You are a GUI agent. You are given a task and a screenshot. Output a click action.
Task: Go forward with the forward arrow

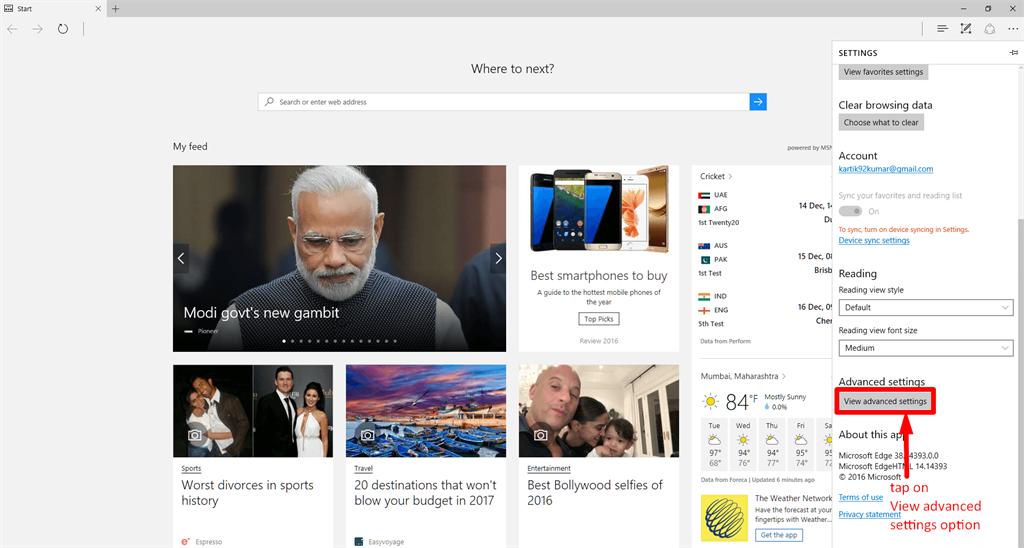pos(38,29)
